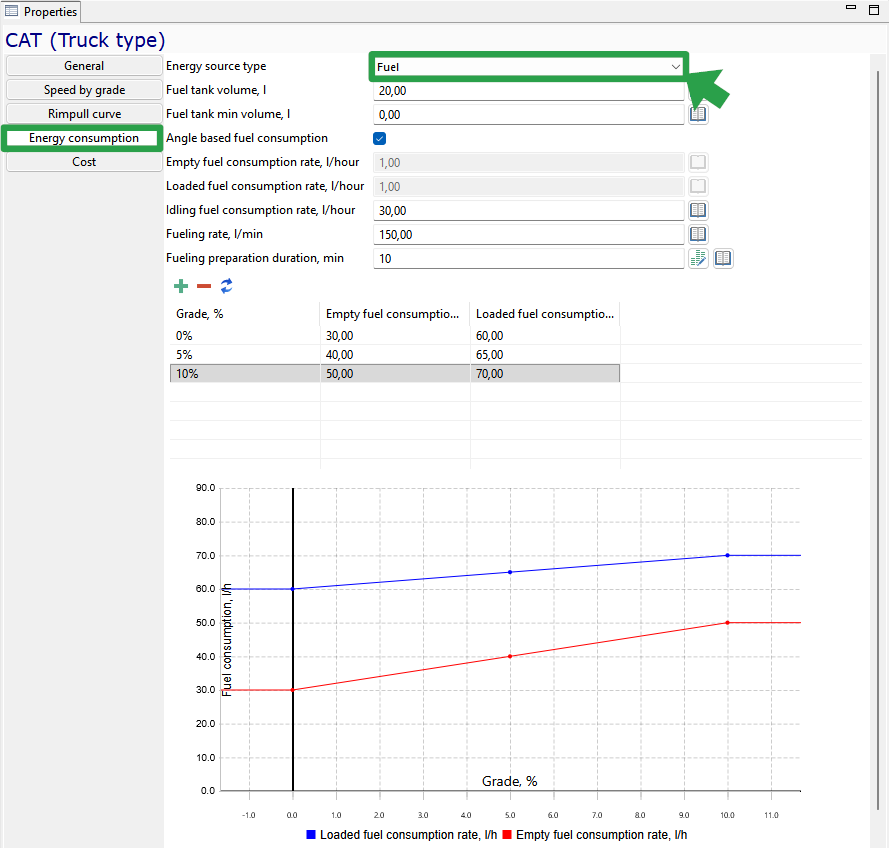Switch to the Speed by grade tab

pos(84,90)
